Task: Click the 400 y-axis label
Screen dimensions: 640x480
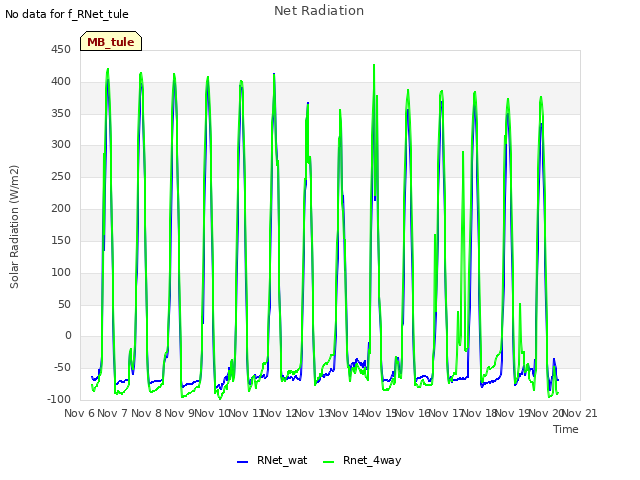Action: [x=61, y=82]
